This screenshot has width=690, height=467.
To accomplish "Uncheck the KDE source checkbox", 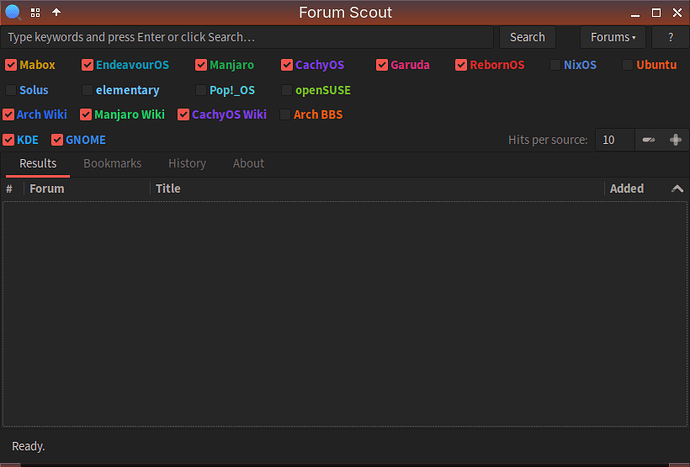I will (x=8, y=140).
